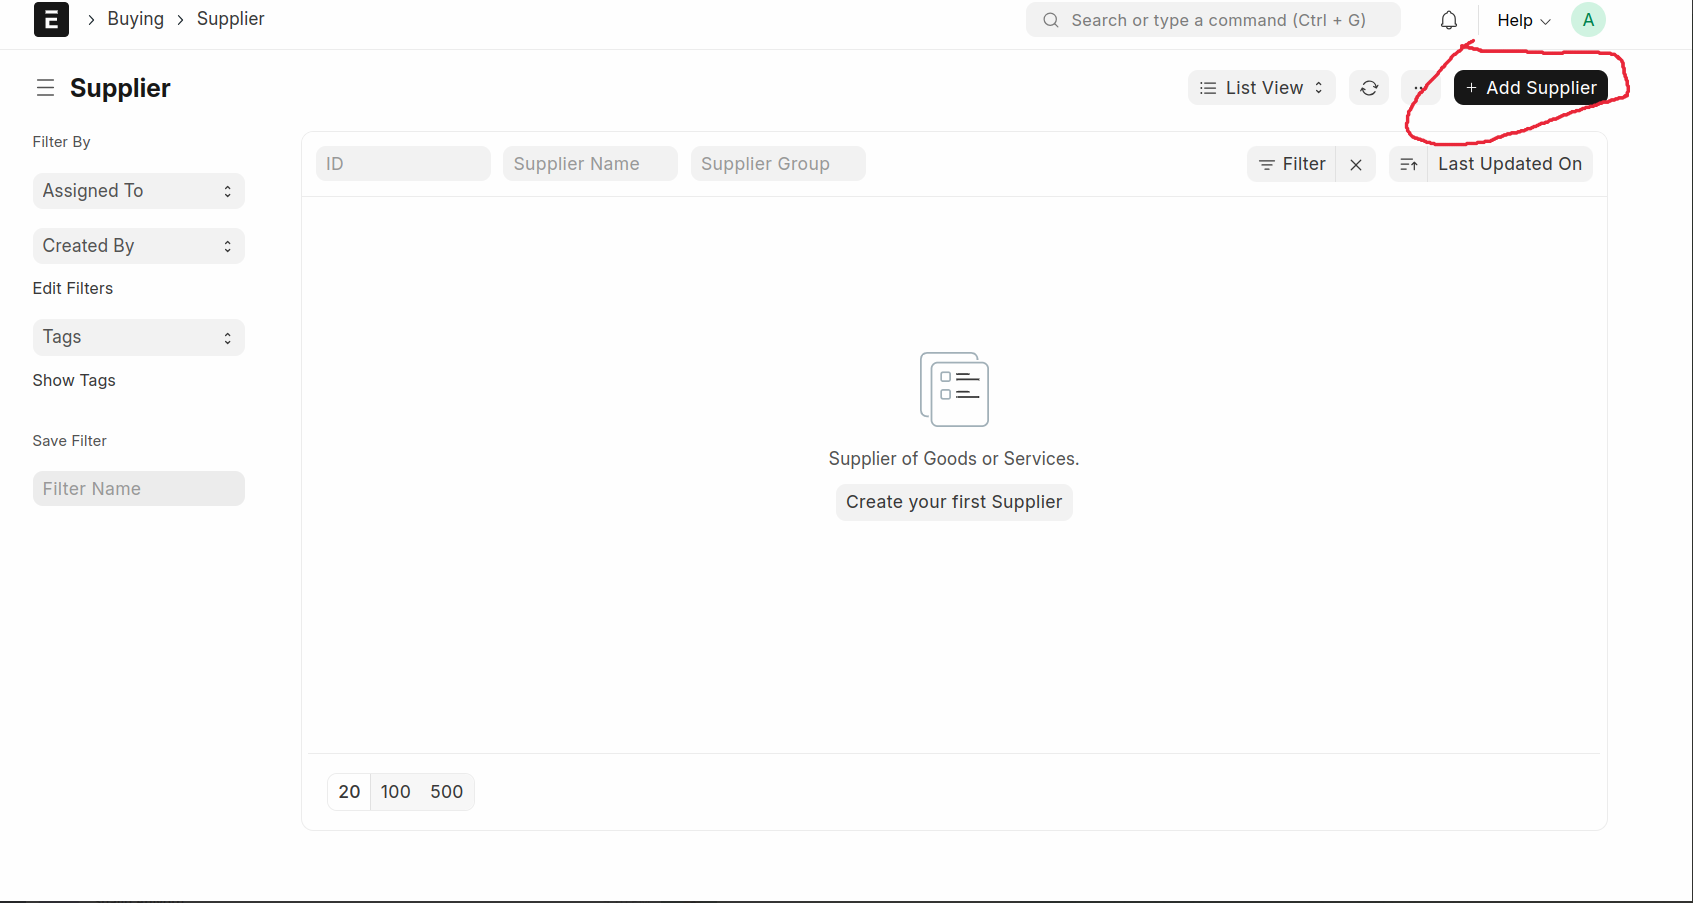Open the user avatar A menu
Screen dimensions: 1693x903
tap(1587, 20)
